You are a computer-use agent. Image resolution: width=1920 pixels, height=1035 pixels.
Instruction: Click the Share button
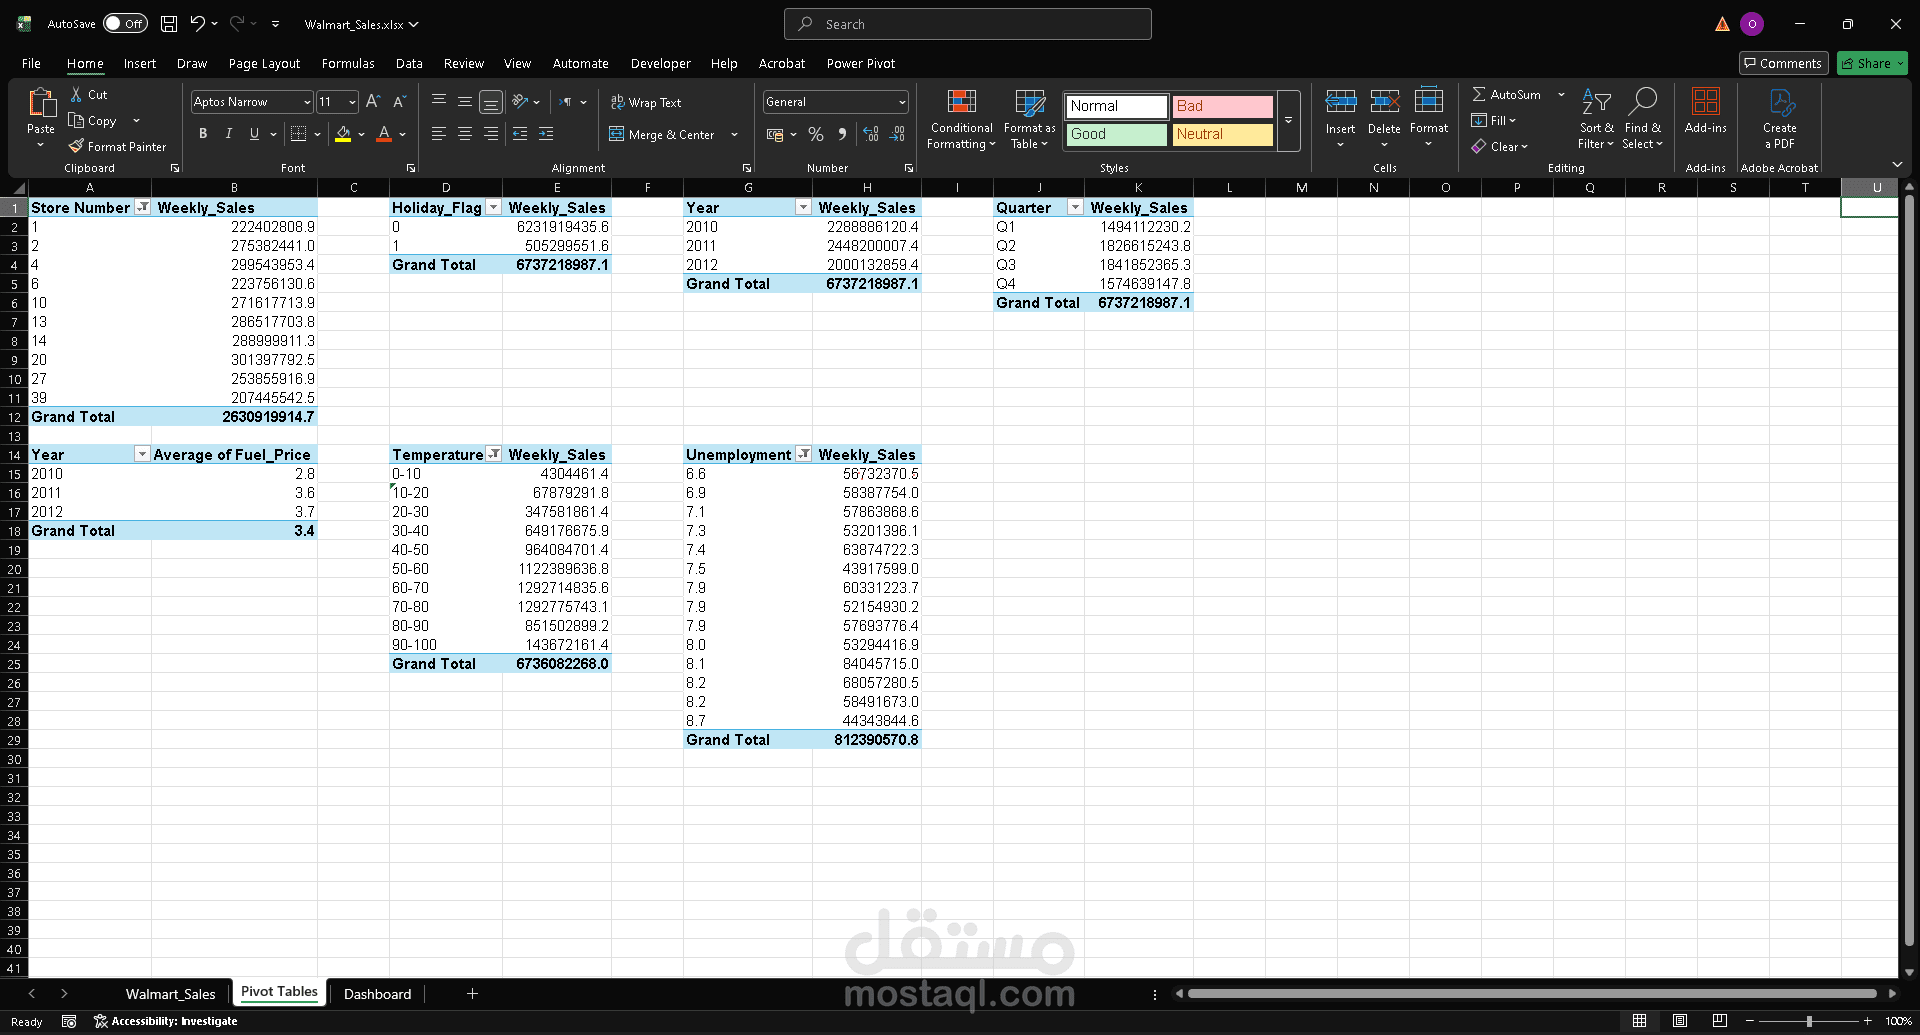[1872, 63]
